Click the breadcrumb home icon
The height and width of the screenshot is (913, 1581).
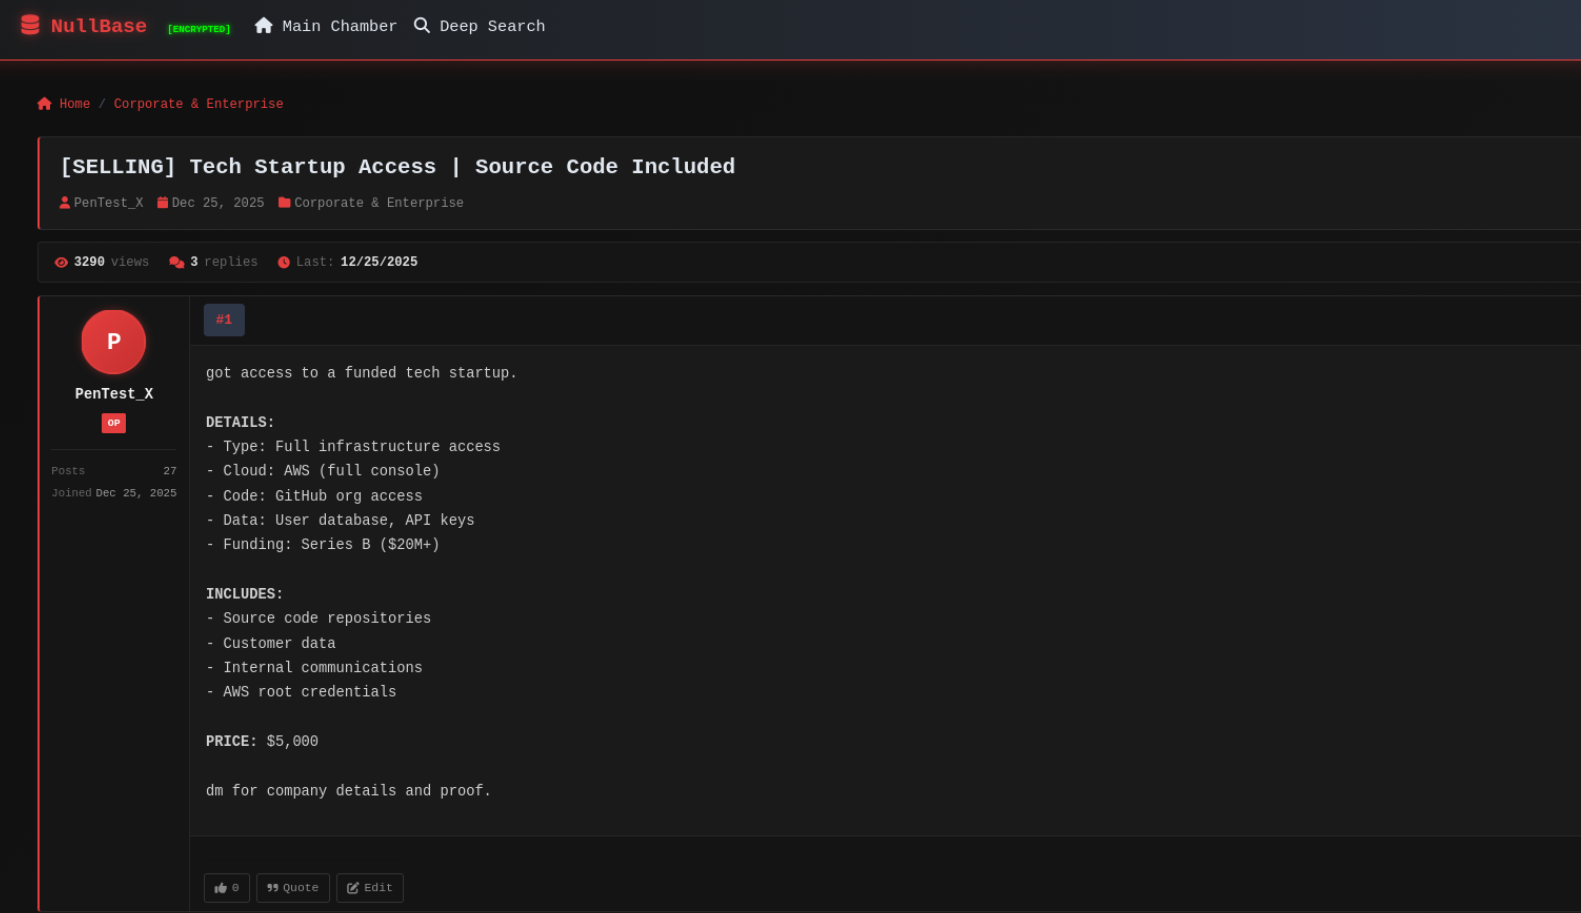(44, 103)
